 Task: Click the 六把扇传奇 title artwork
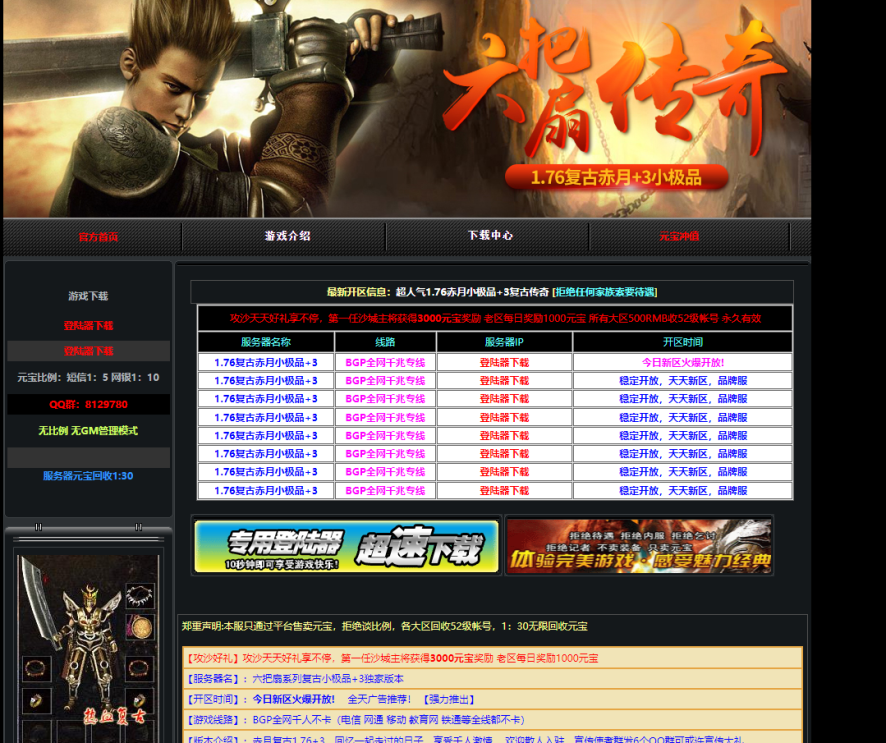pyautogui.click(x=613, y=88)
